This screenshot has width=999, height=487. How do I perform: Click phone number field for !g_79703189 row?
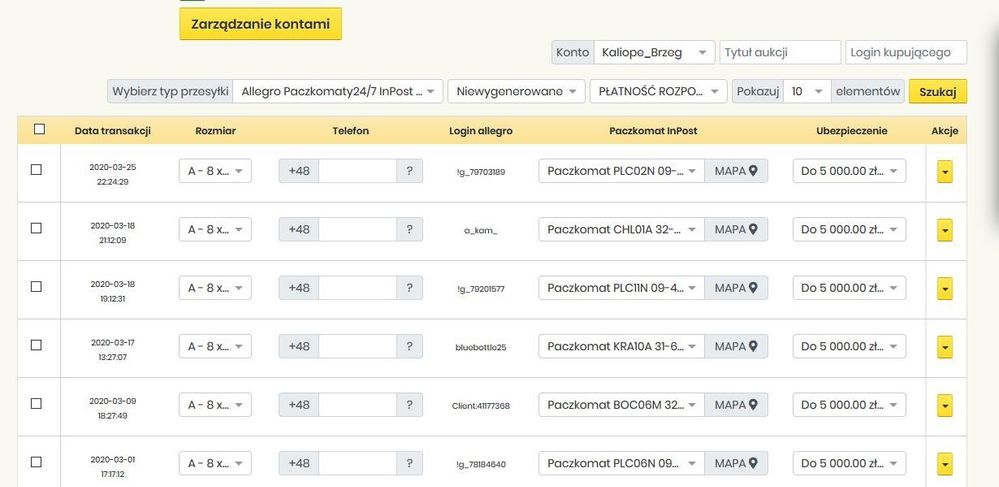point(357,171)
